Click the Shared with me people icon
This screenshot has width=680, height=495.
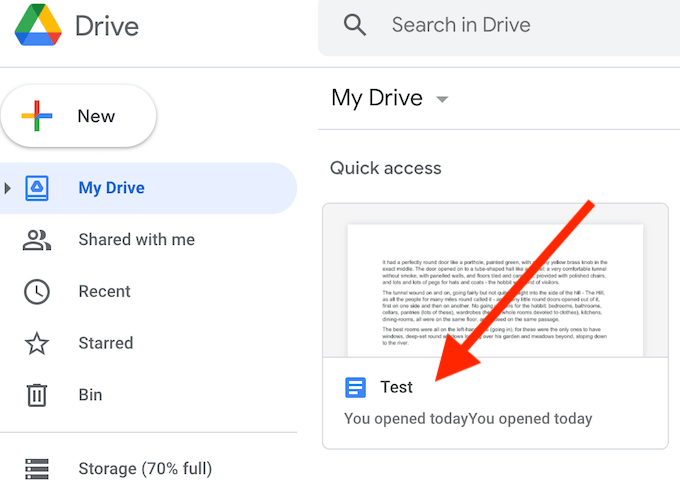37,240
